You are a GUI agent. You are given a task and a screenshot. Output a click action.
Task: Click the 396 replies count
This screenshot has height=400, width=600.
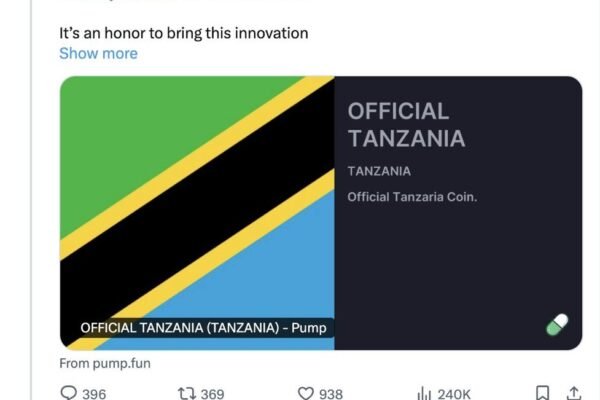pyautogui.click(x=94, y=394)
